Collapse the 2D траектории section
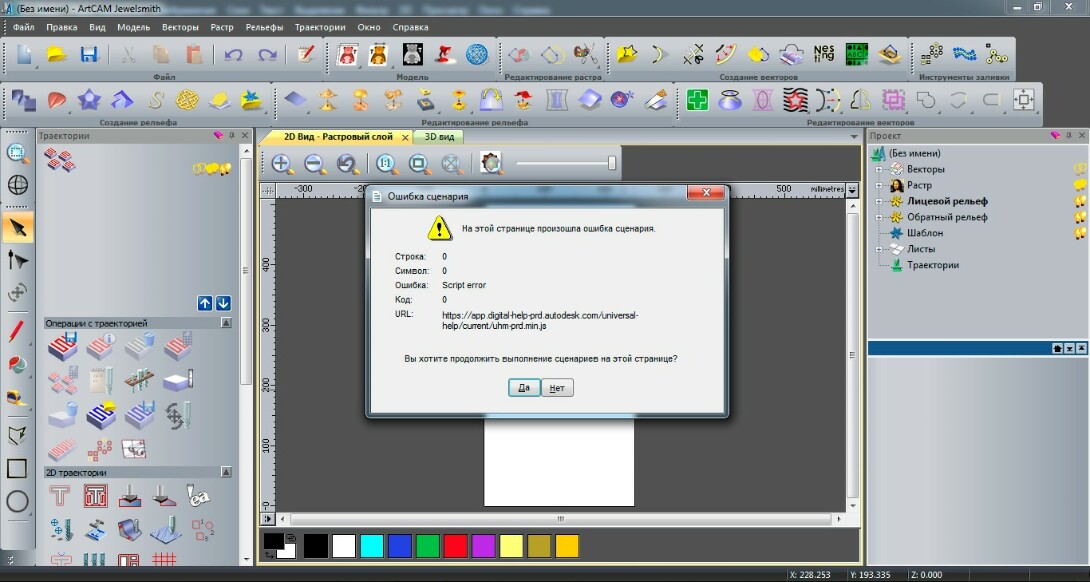 pos(226,472)
